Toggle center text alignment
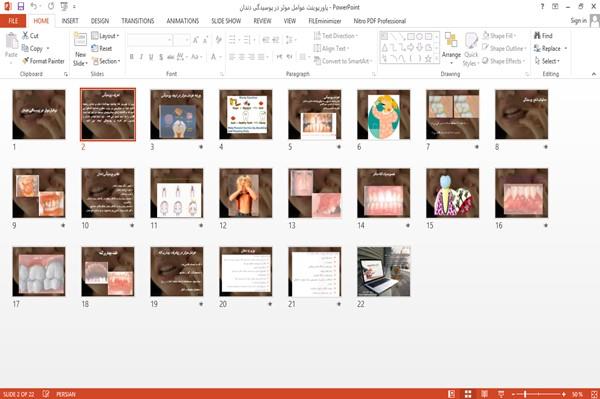 tap(241, 57)
